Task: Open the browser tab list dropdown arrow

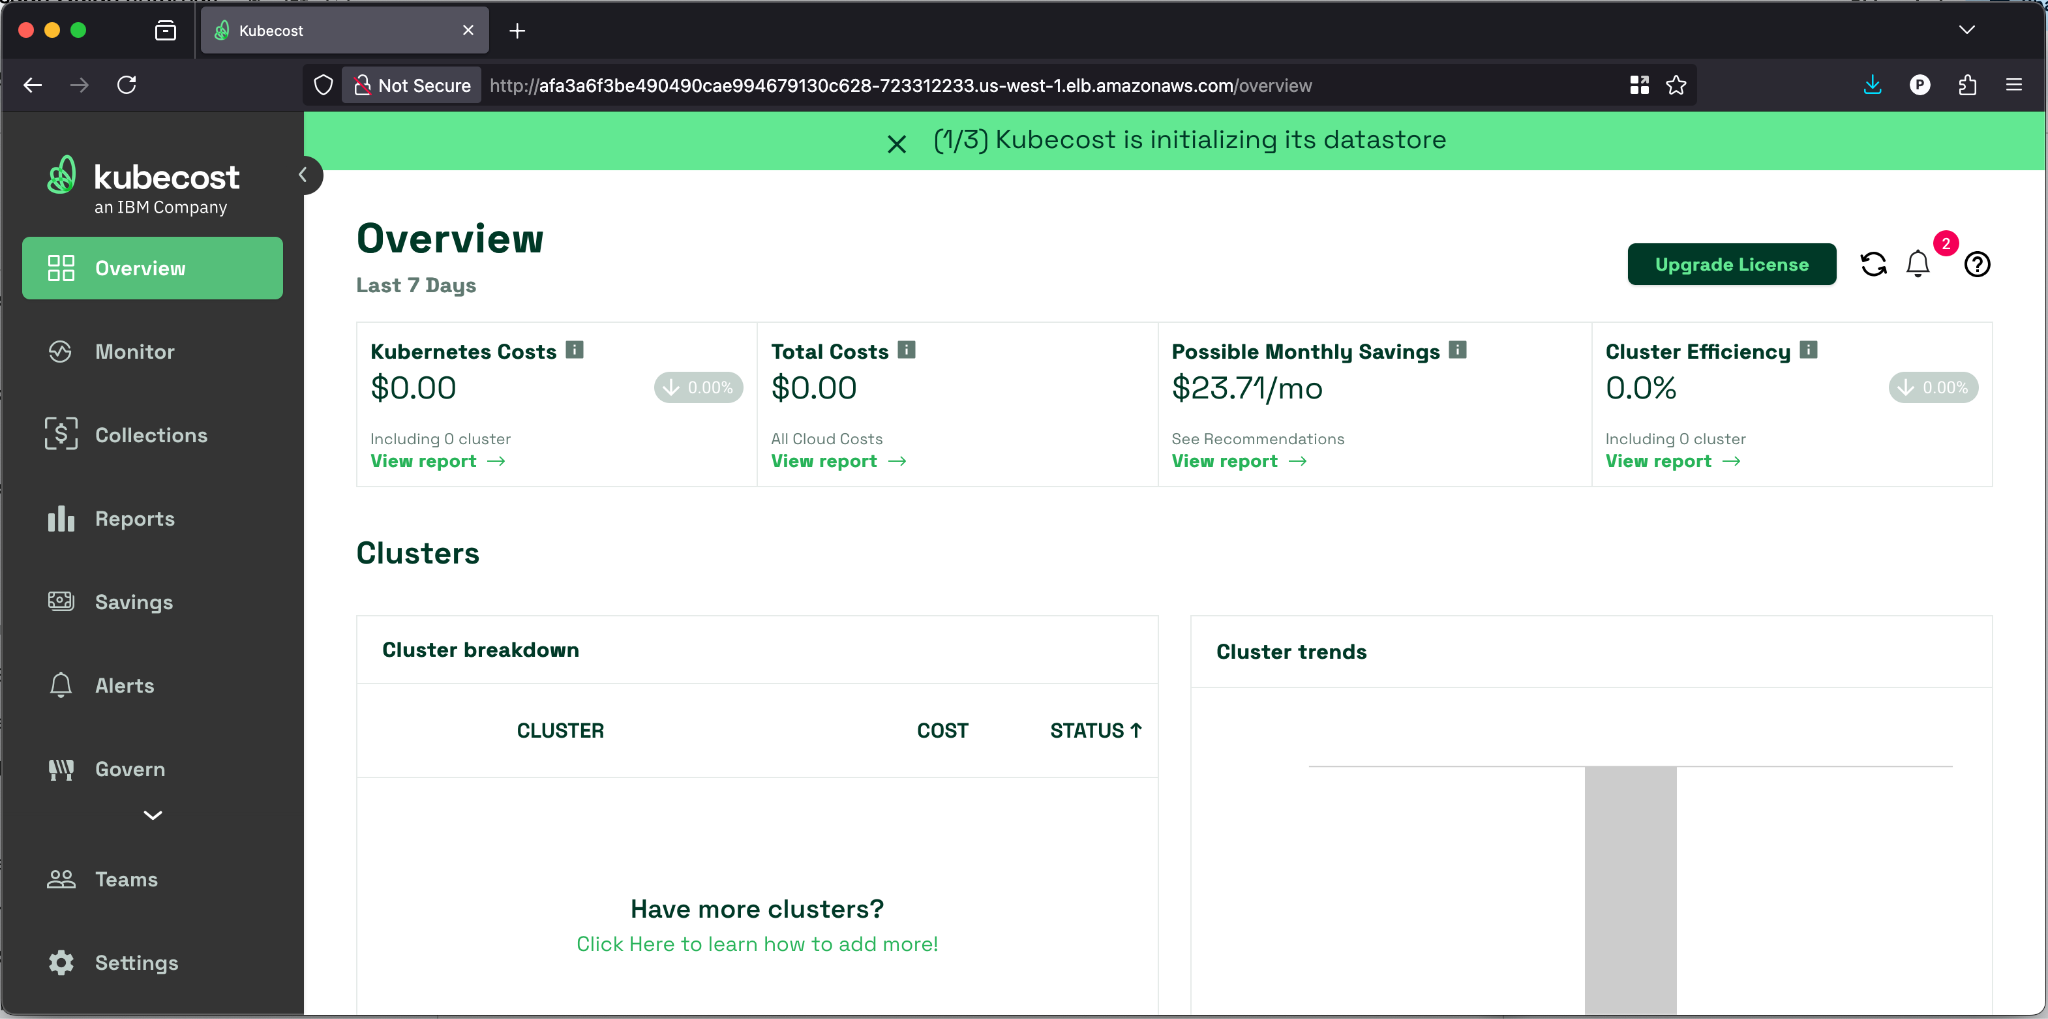Action: 1966,30
